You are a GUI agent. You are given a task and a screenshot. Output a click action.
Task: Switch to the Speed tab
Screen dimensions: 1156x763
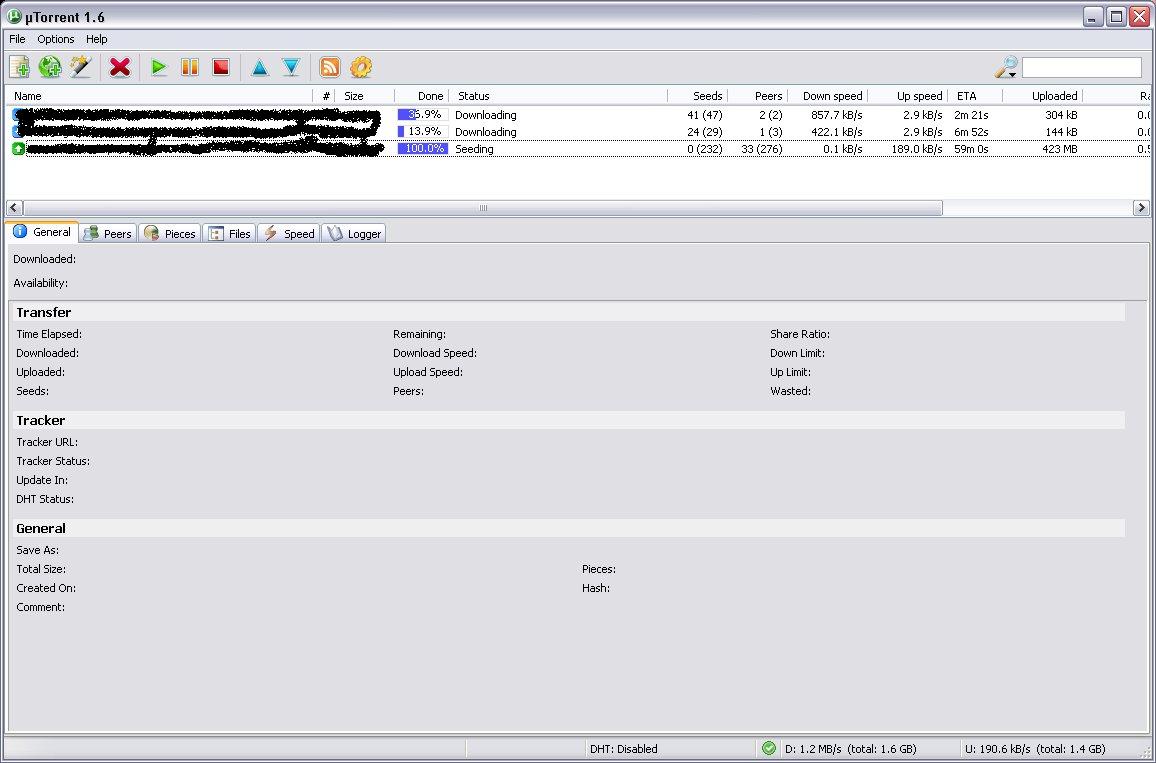[289, 234]
